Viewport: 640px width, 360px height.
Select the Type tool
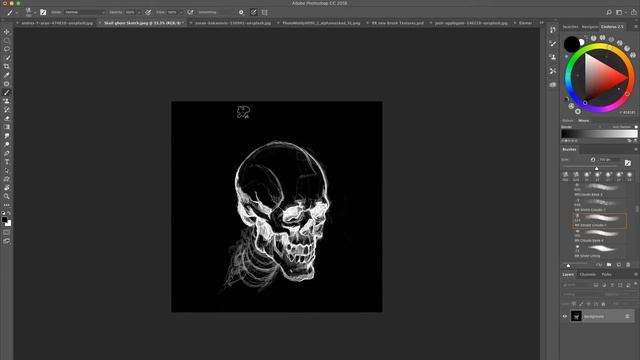pyautogui.click(x=7, y=162)
